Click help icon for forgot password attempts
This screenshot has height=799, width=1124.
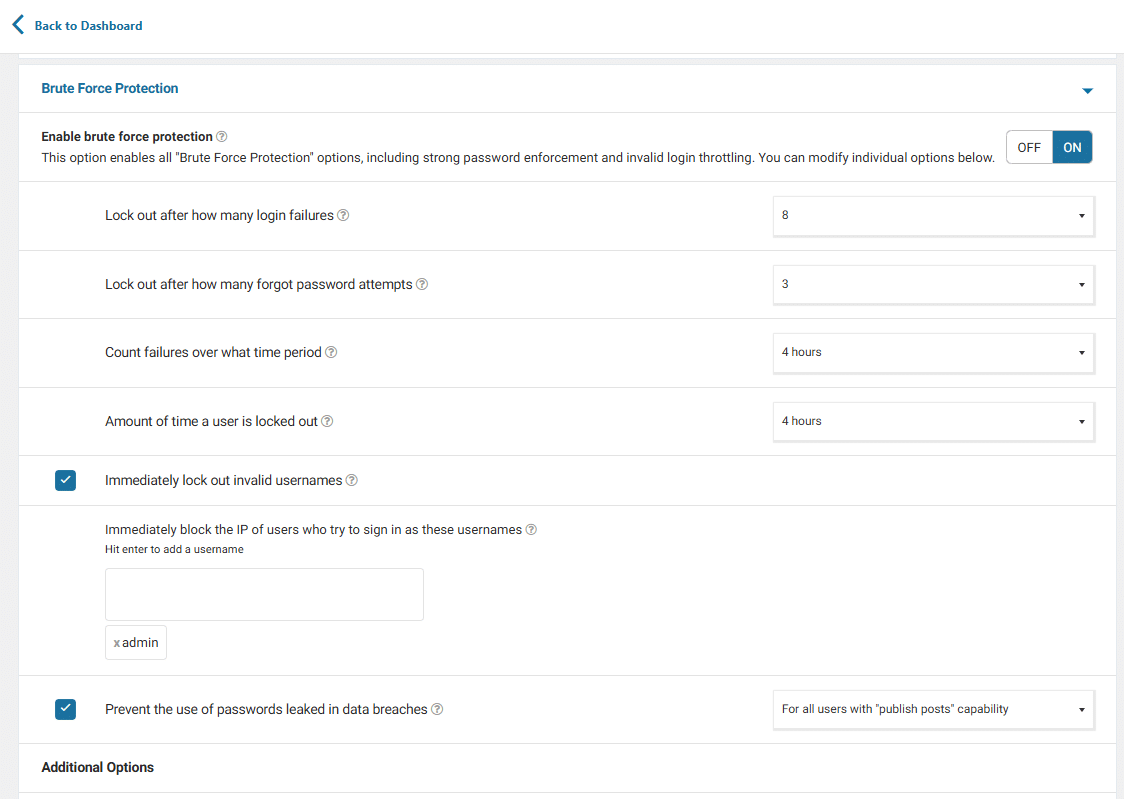point(422,285)
